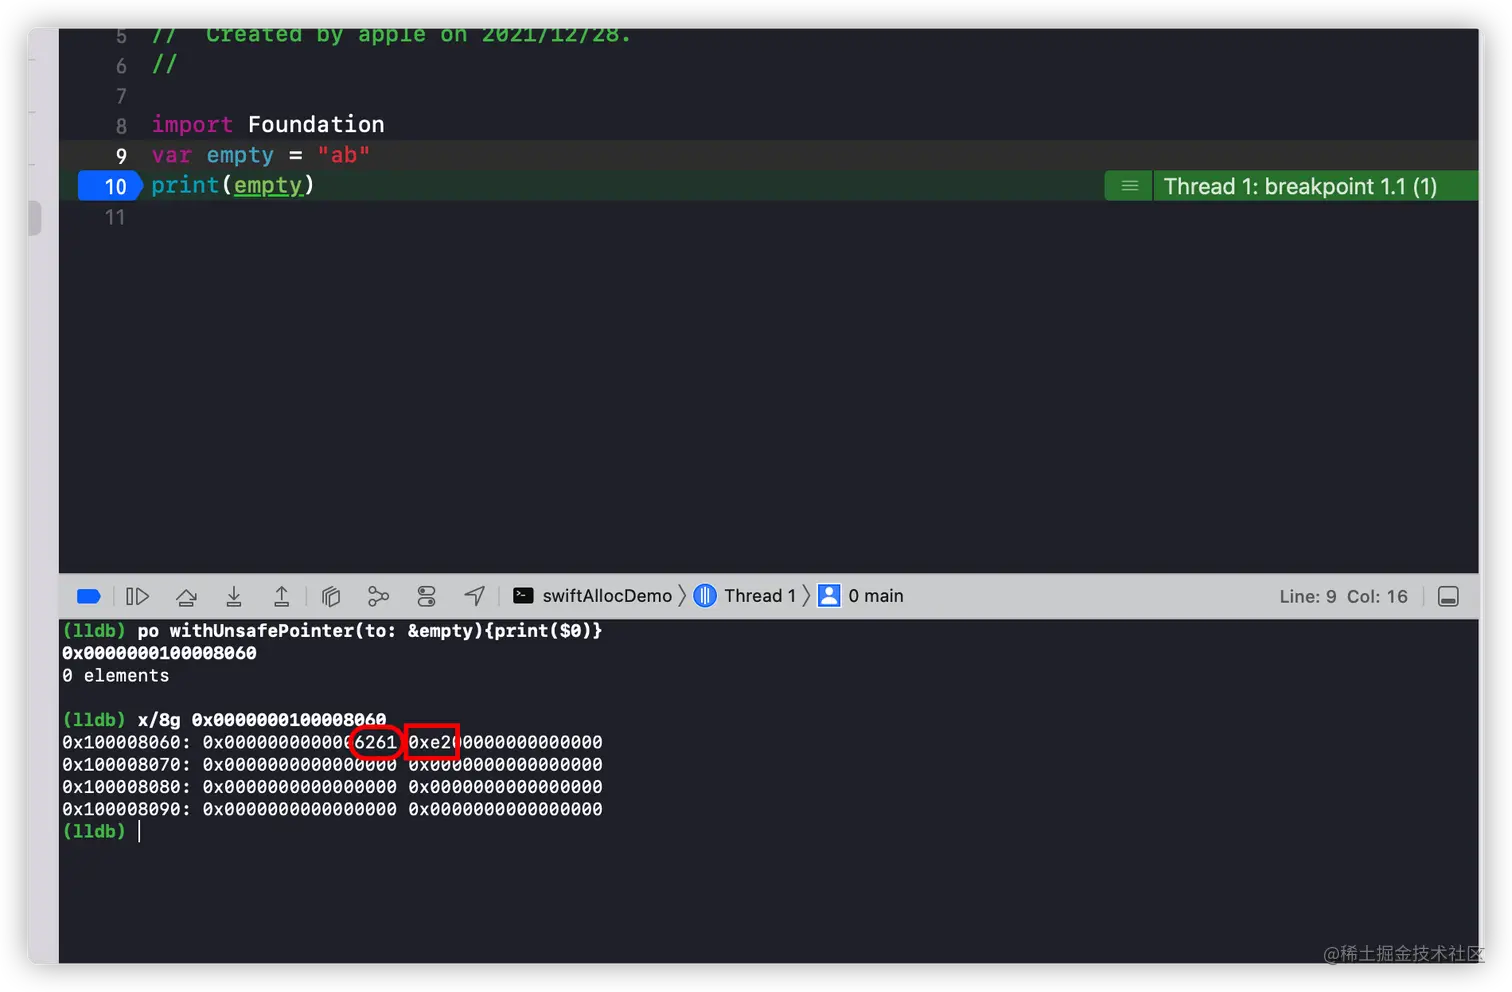Click Continue program execution icon
The height and width of the screenshot is (992, 1512).
coord(138,597)
